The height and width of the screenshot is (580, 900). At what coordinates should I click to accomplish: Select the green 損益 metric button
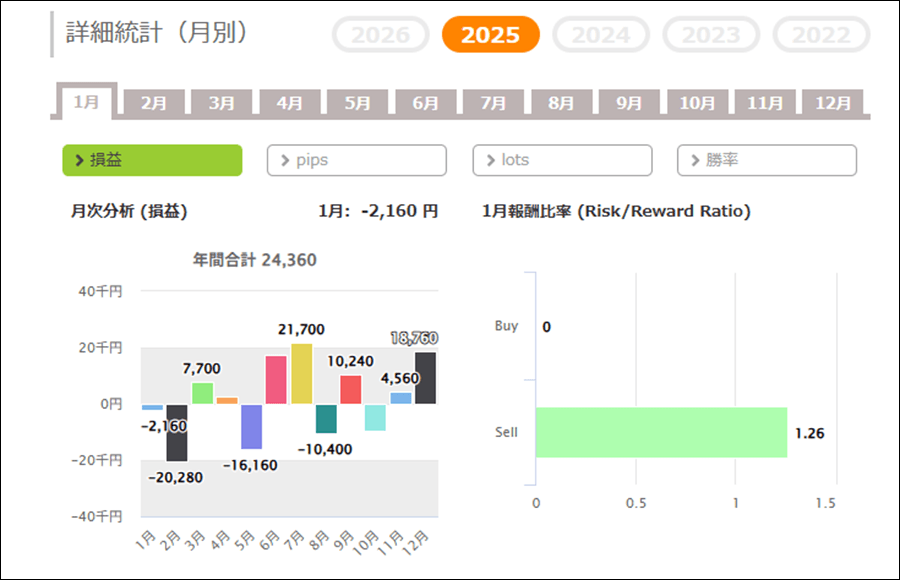point(152,160)
